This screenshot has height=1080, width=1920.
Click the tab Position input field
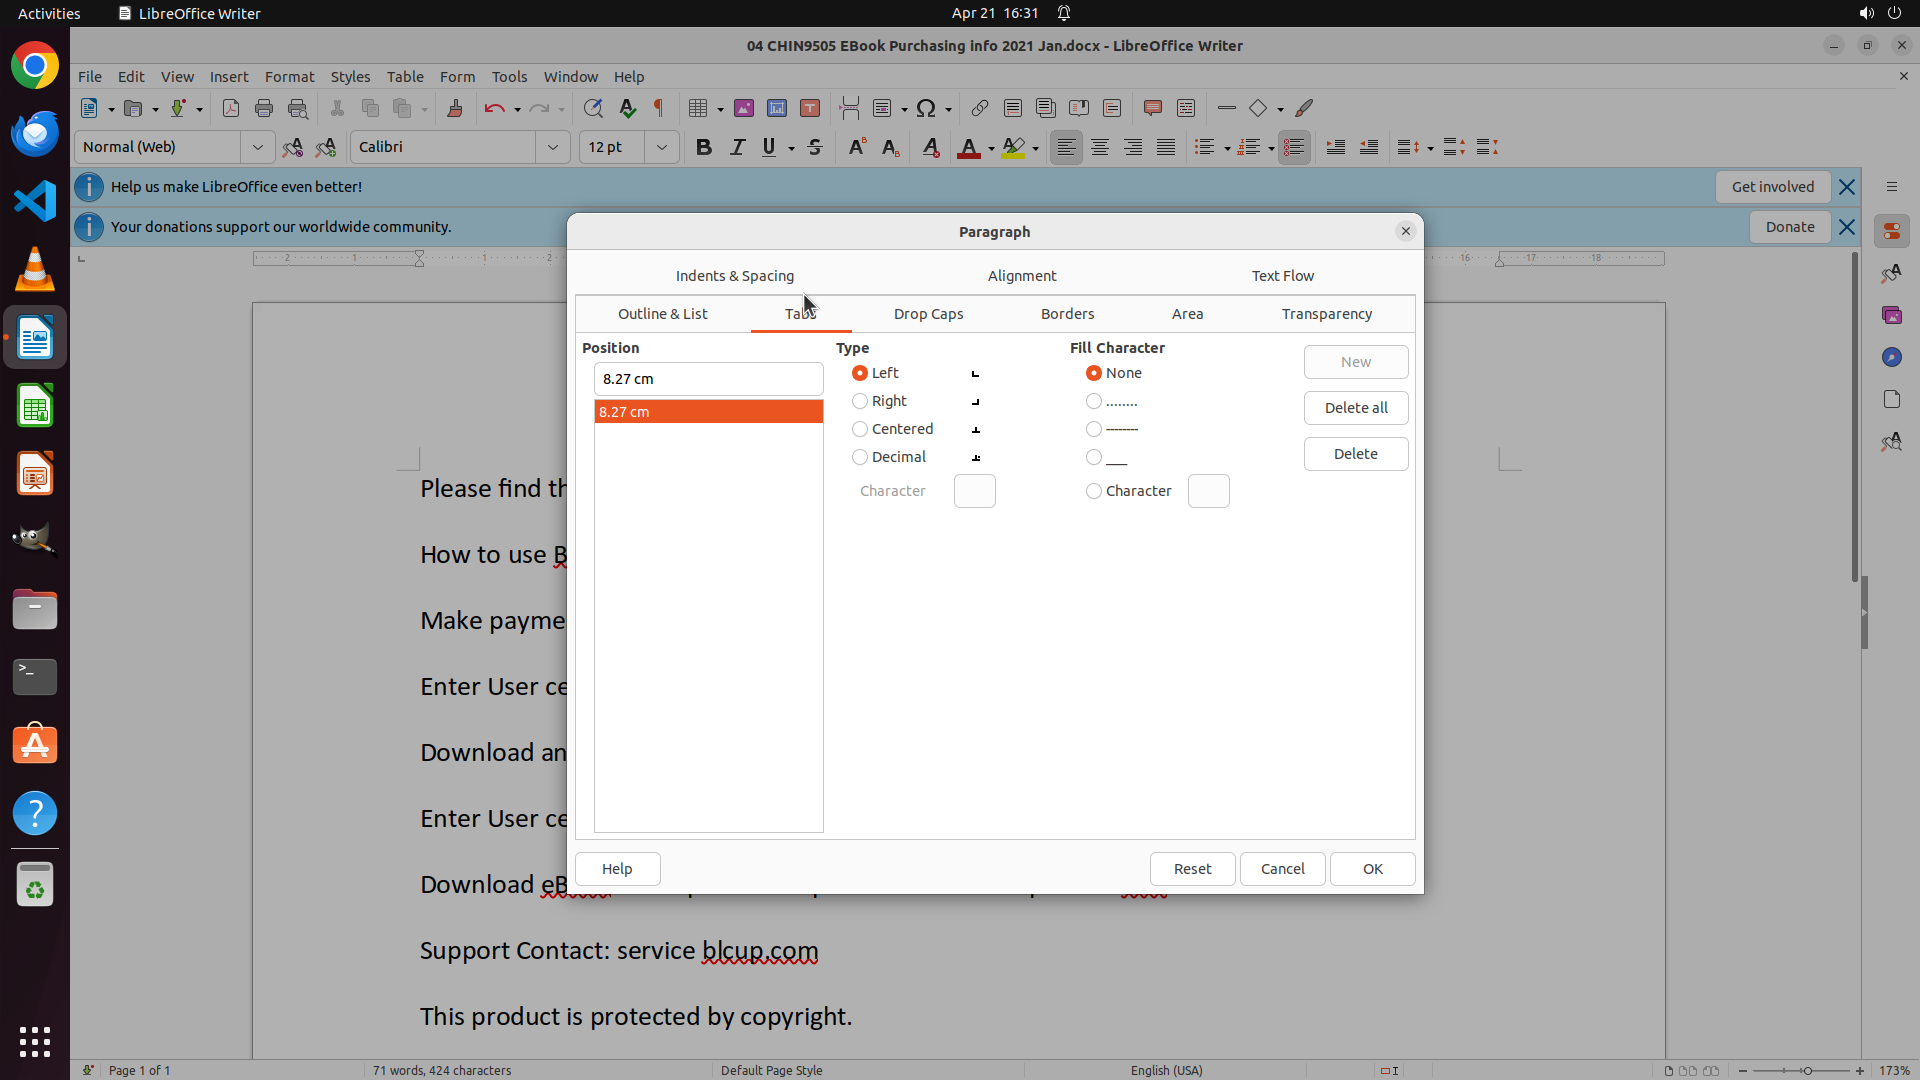tap(708, 379)
